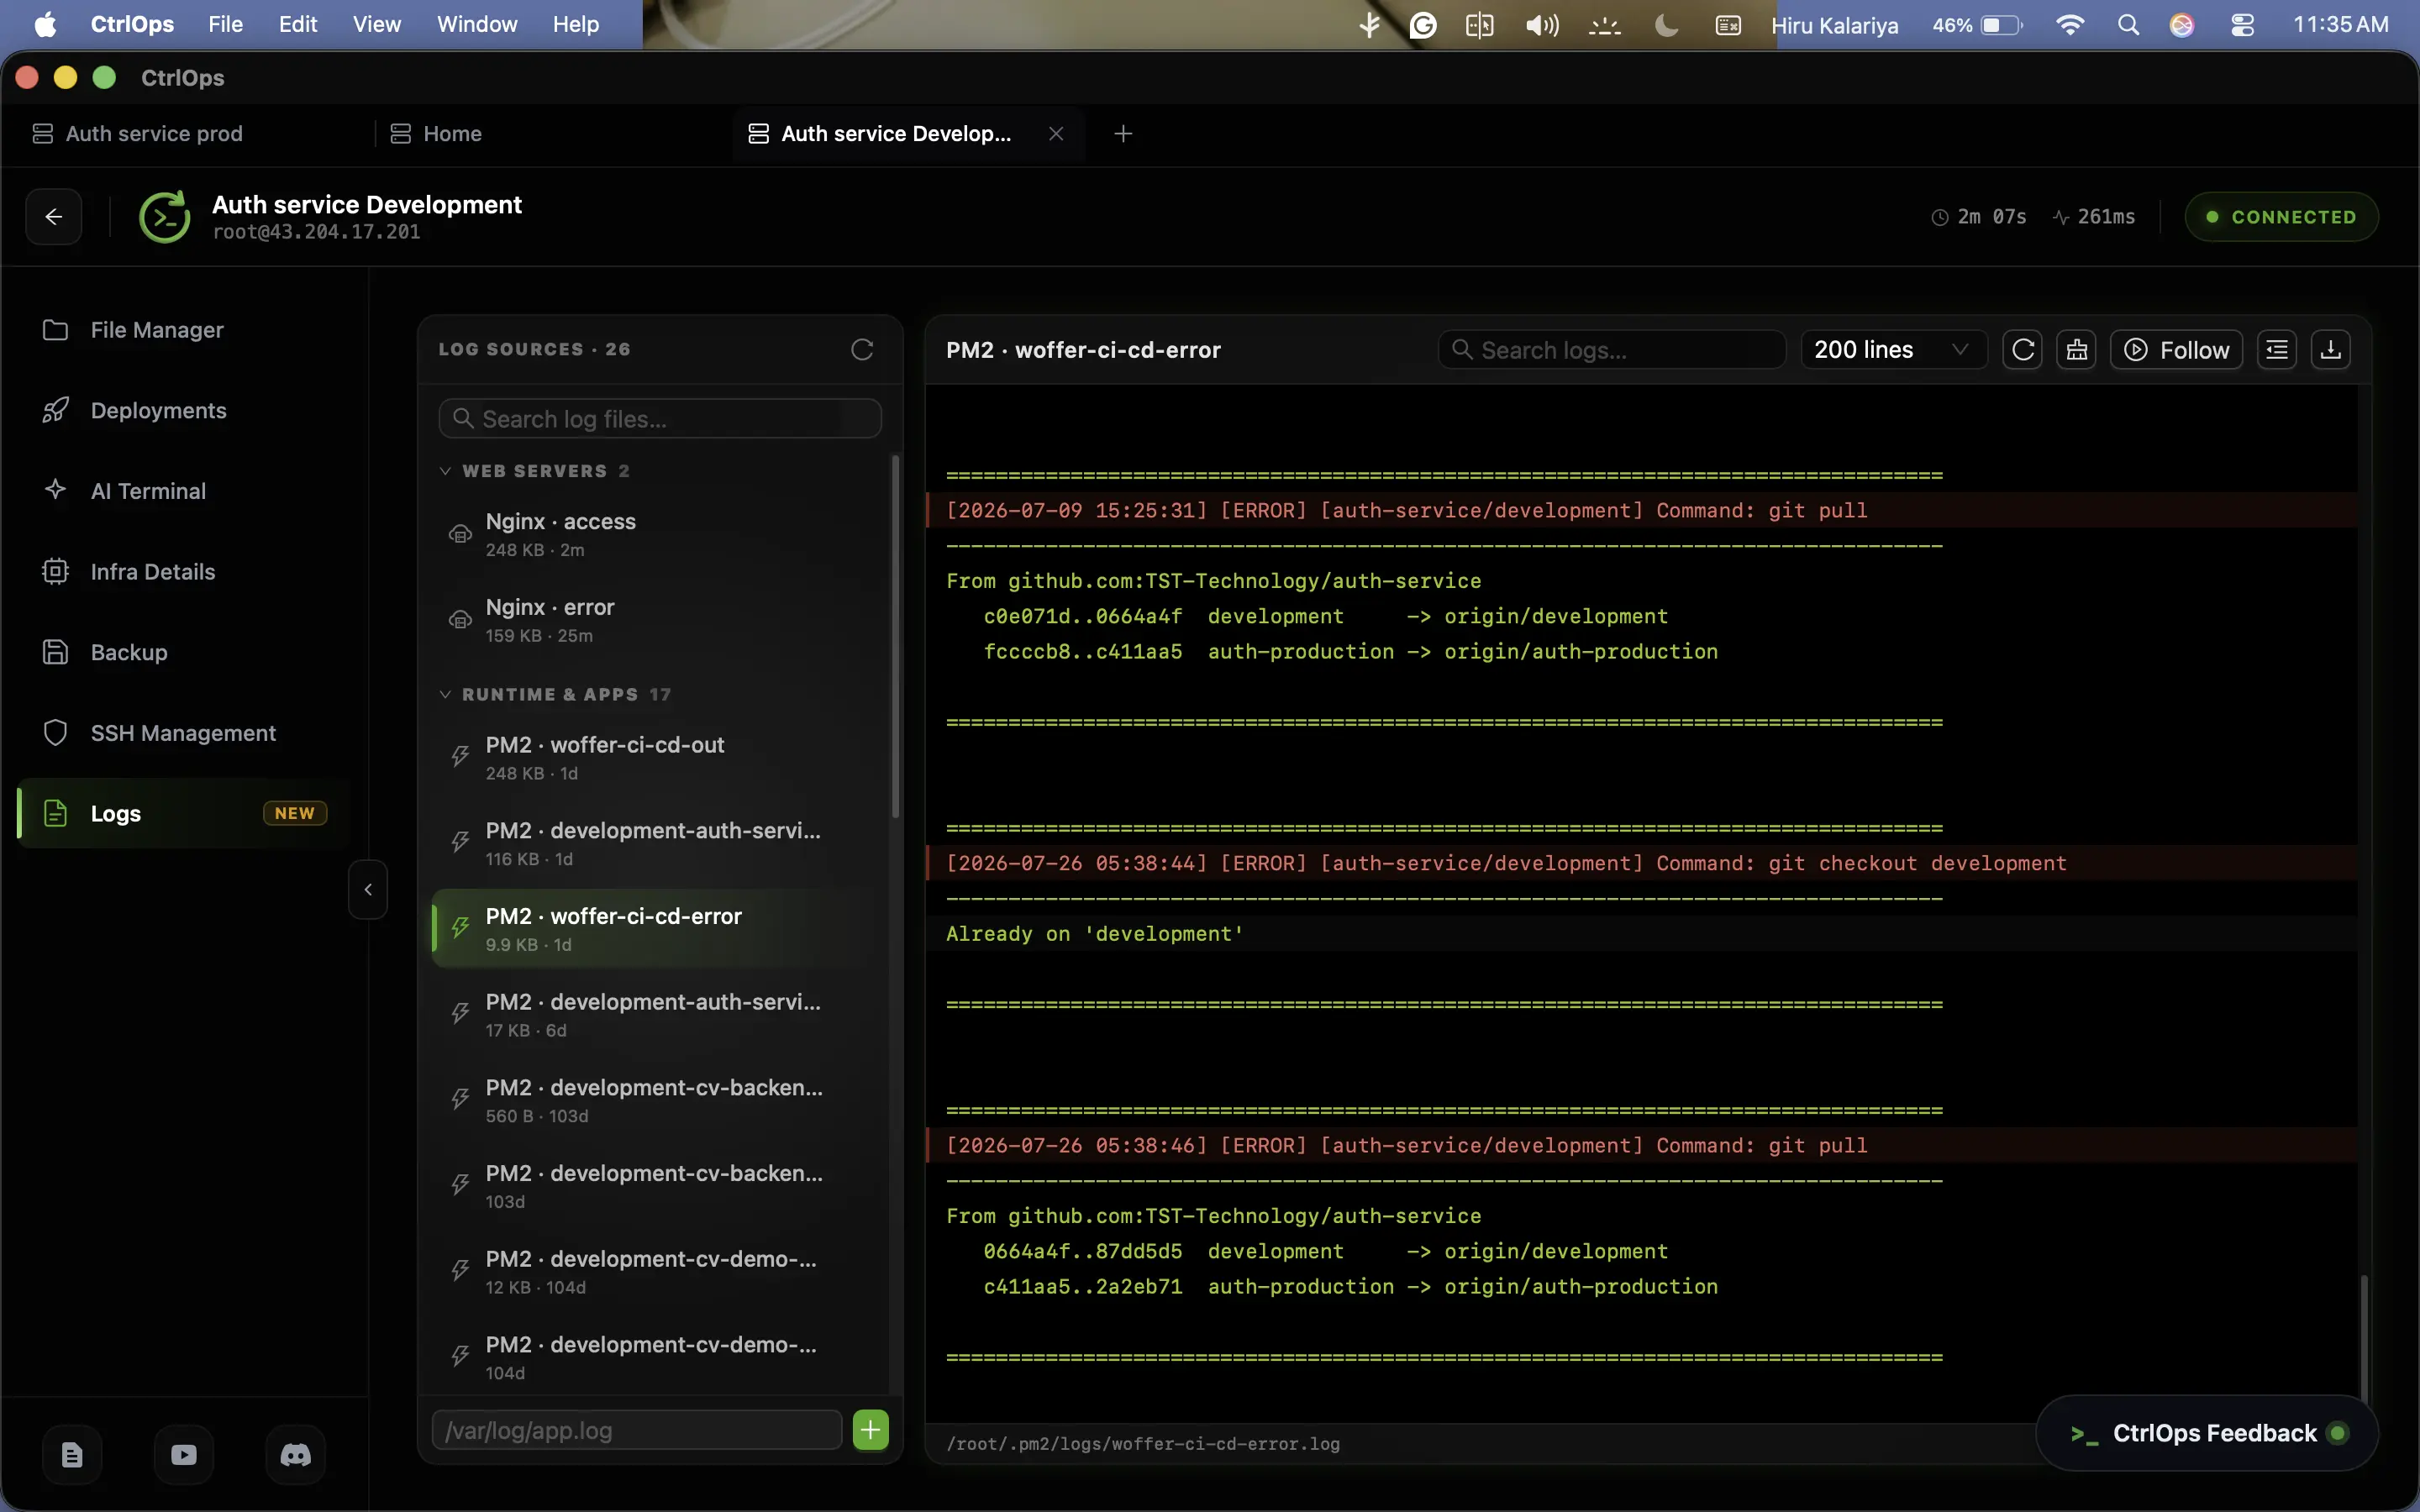Add custom log path with green plus
The image size is (2420, 1512).
pyautogui.click(x=871, y=1430)
